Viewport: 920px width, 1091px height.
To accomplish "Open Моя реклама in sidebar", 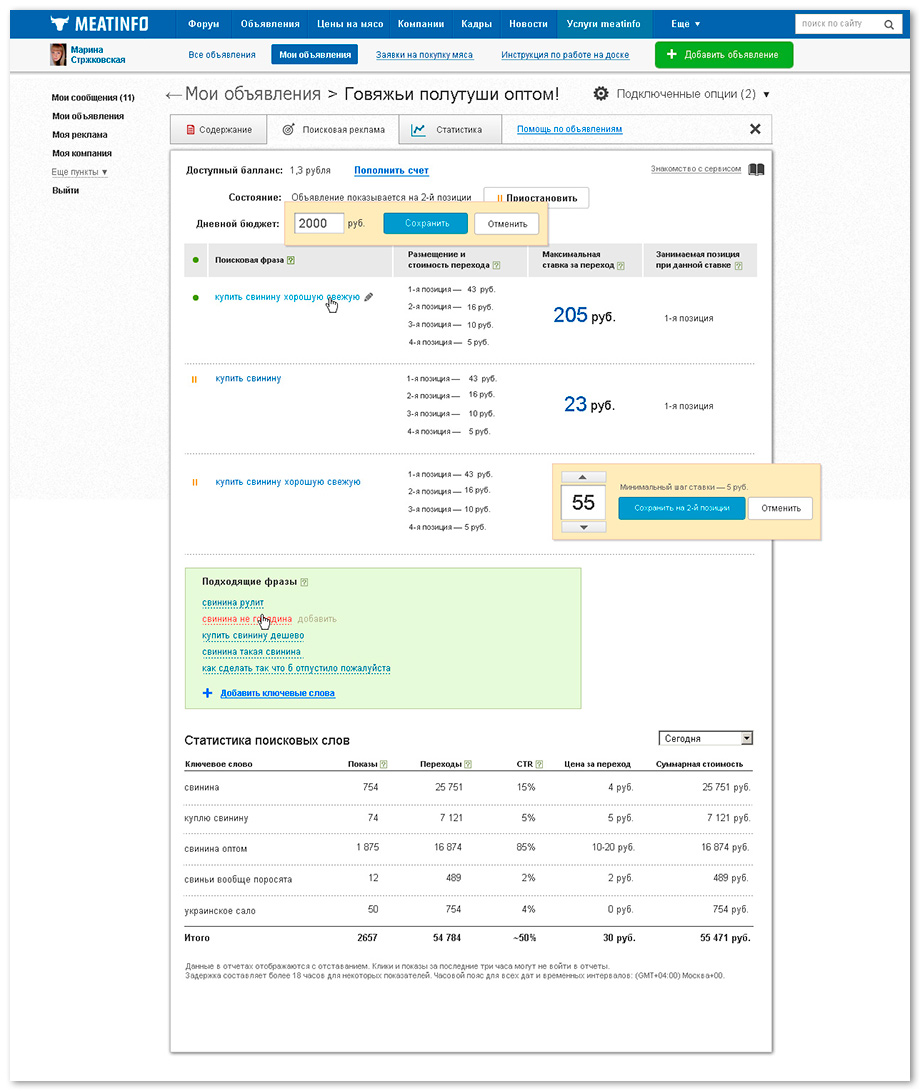I will click(79, 135).
